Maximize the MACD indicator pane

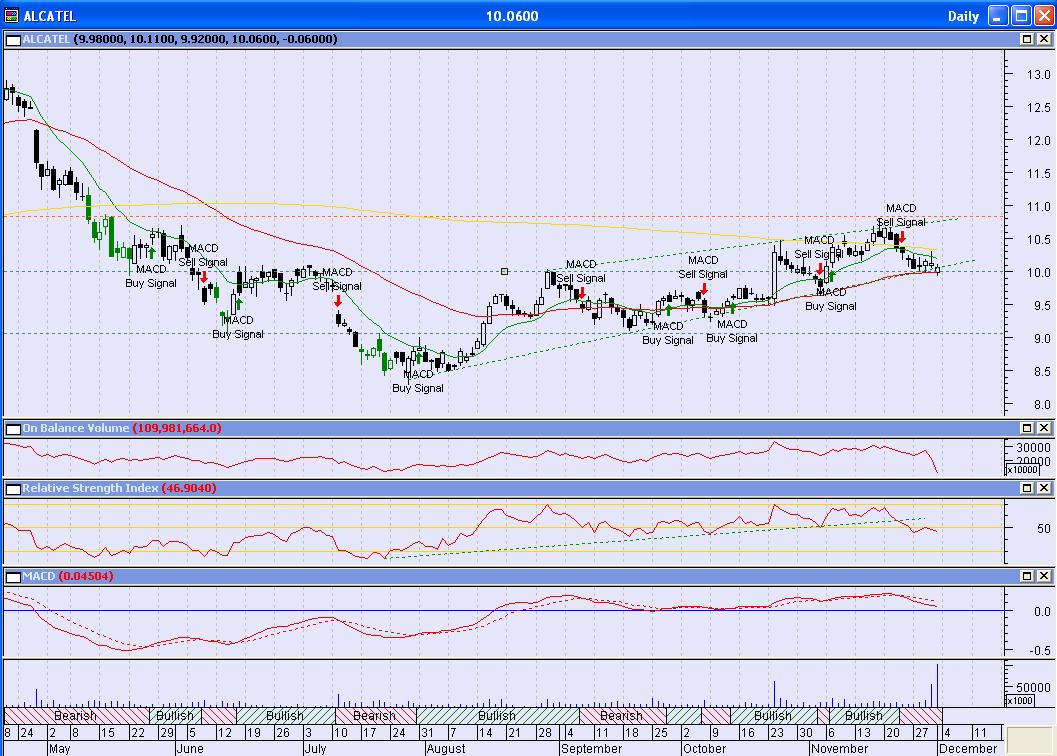pos(1027,576)
